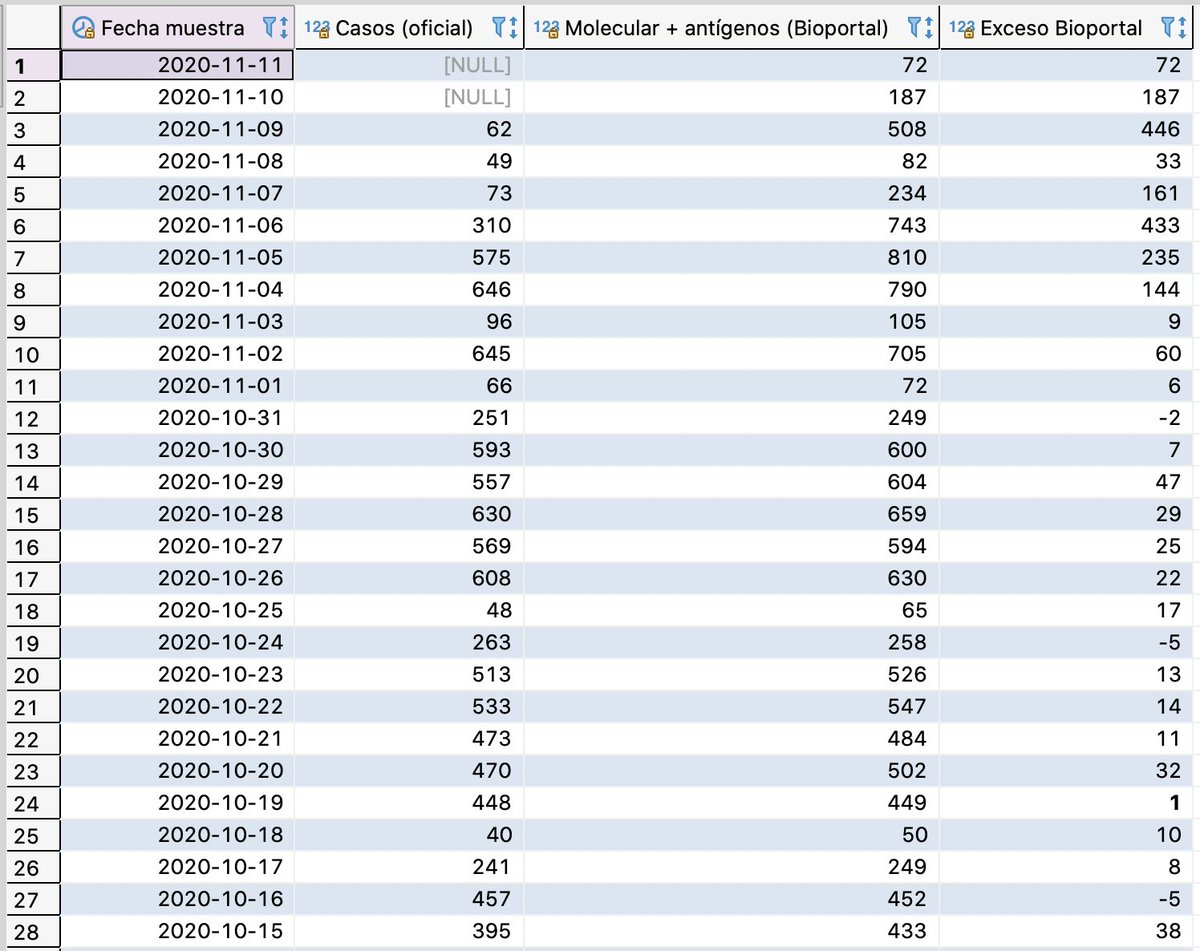Select the Molecular + antígenos (Bioportal) column header

[x=732, y=29]
